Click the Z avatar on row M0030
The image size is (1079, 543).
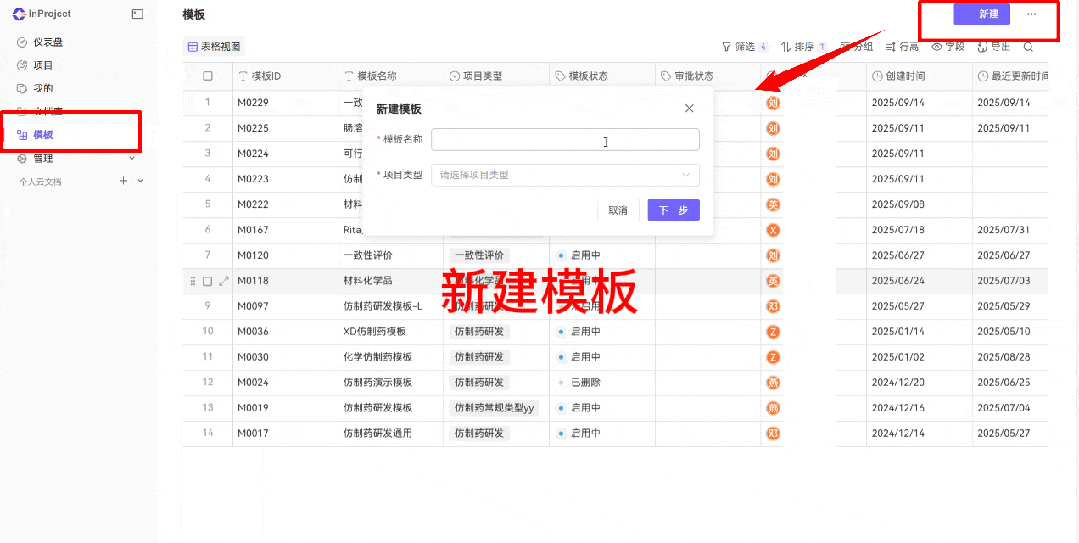[773, 357]
